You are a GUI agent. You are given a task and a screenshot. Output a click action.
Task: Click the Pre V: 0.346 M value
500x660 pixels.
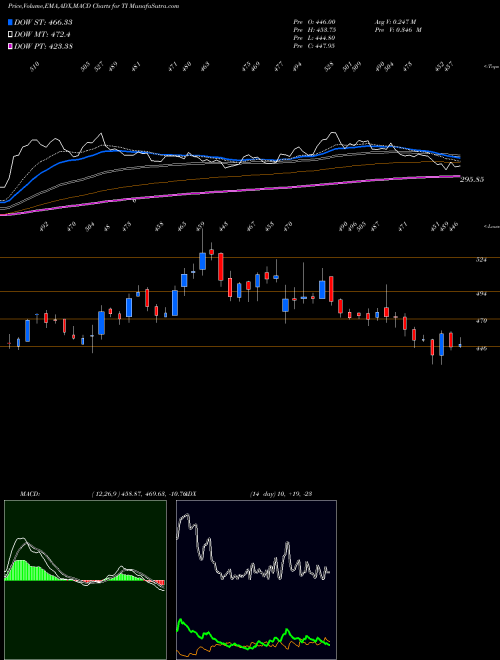click(398, 30)
